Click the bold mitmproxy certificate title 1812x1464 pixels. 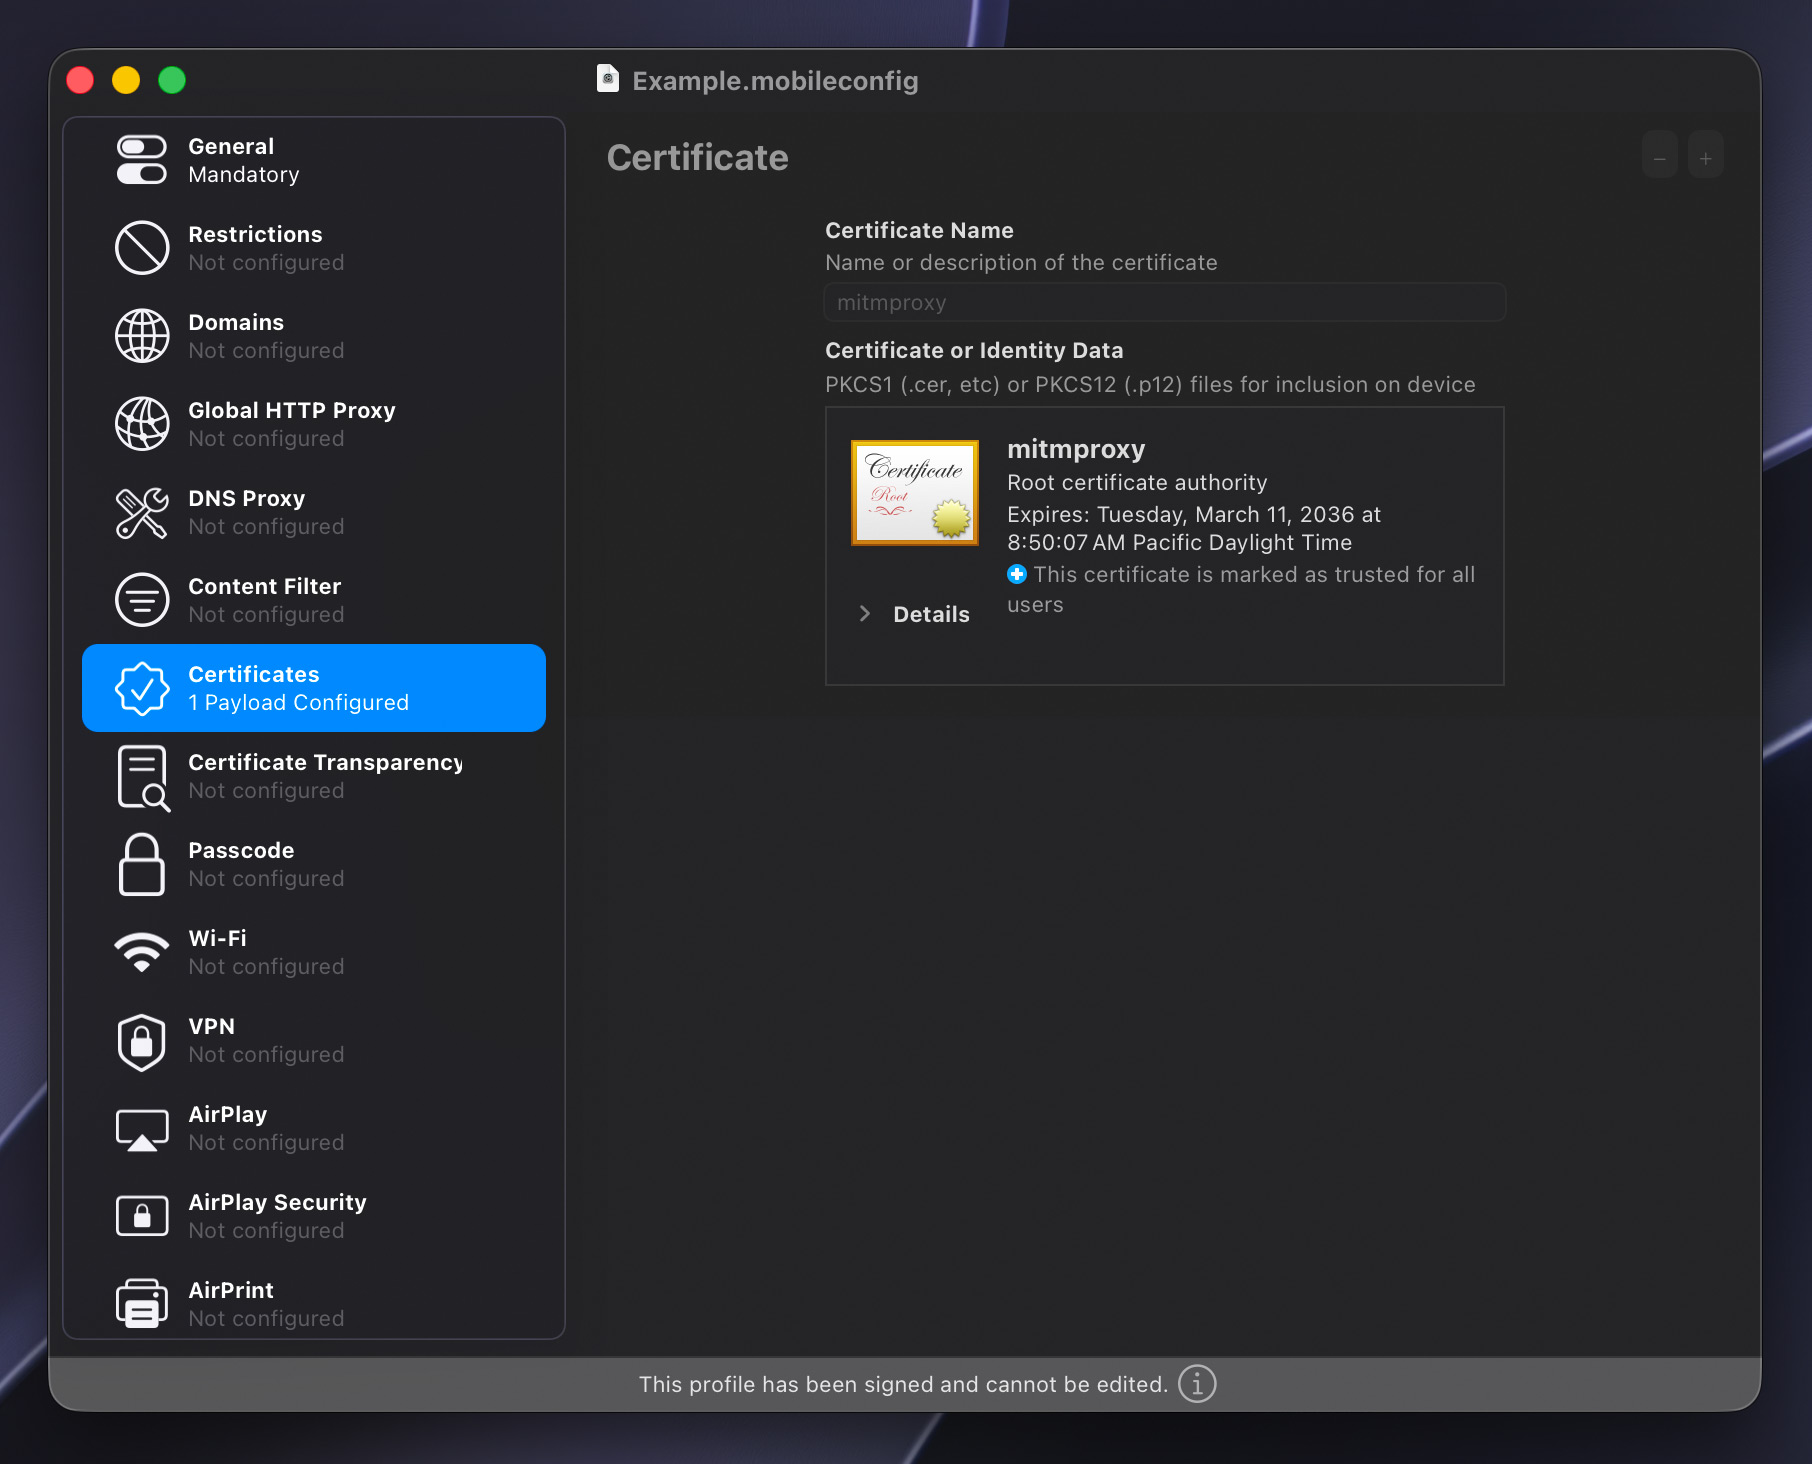[x=1076, y=449]
